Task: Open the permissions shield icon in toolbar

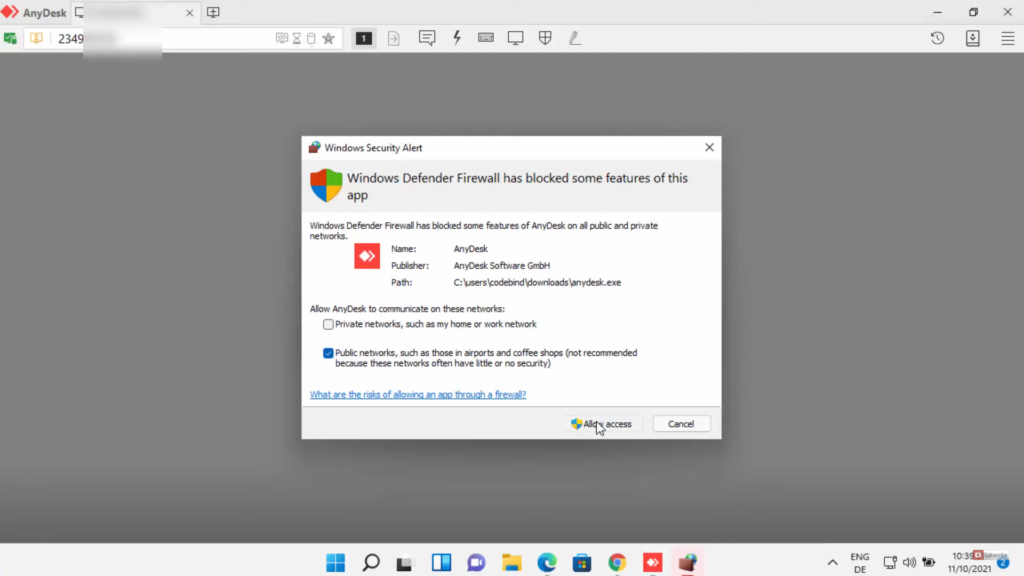Action: [545, 38]
